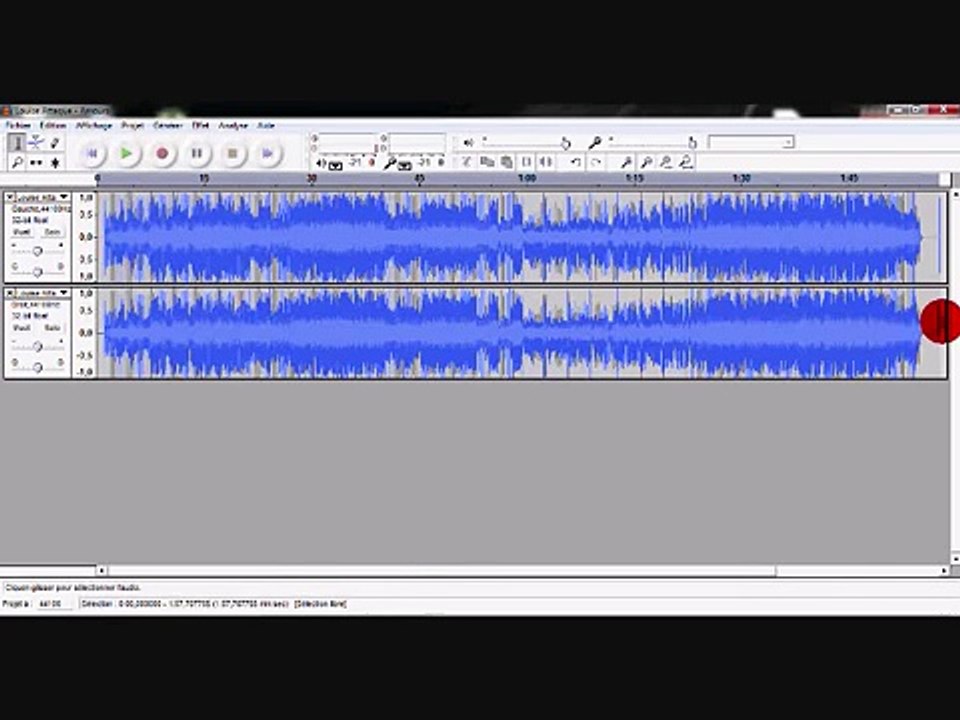
Task: Open the Générer menu
Action: pyautogui.click(x=168, y=125)
